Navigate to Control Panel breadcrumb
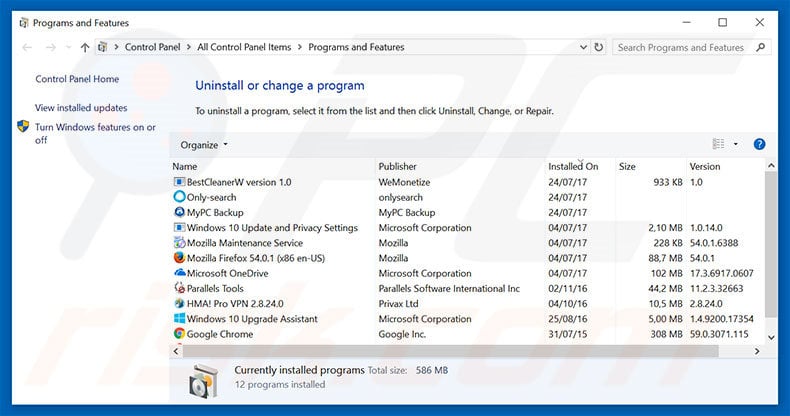Image resolution: width=790 pixels, height=416 pixels. tap(152, 47)
